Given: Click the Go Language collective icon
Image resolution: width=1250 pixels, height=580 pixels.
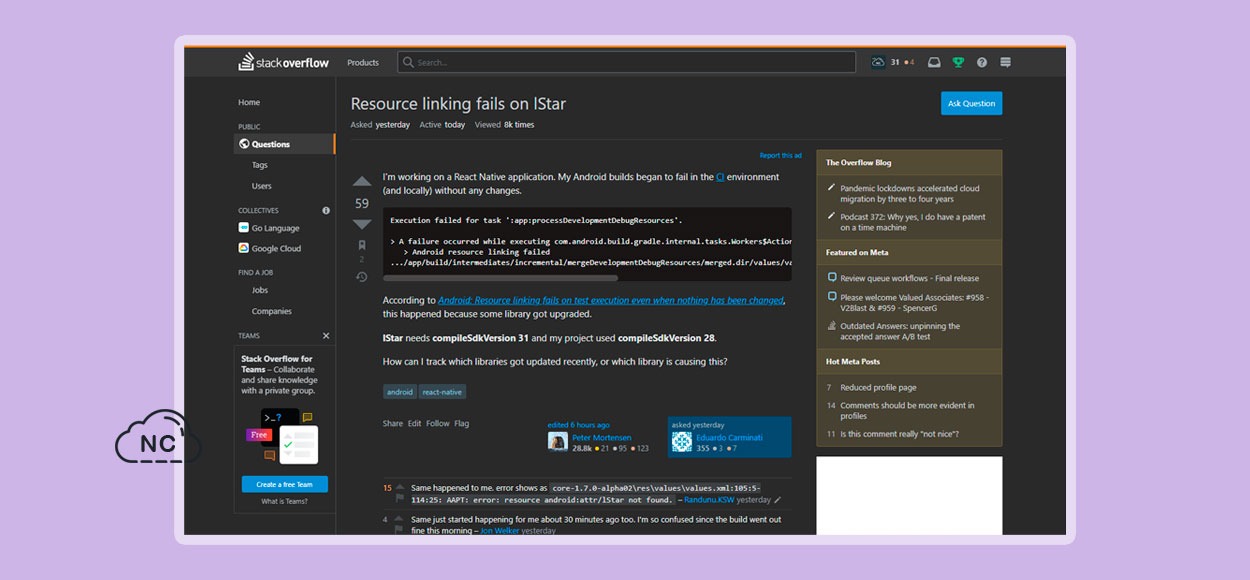Looking at the screenshot, I should pos(244,228).
